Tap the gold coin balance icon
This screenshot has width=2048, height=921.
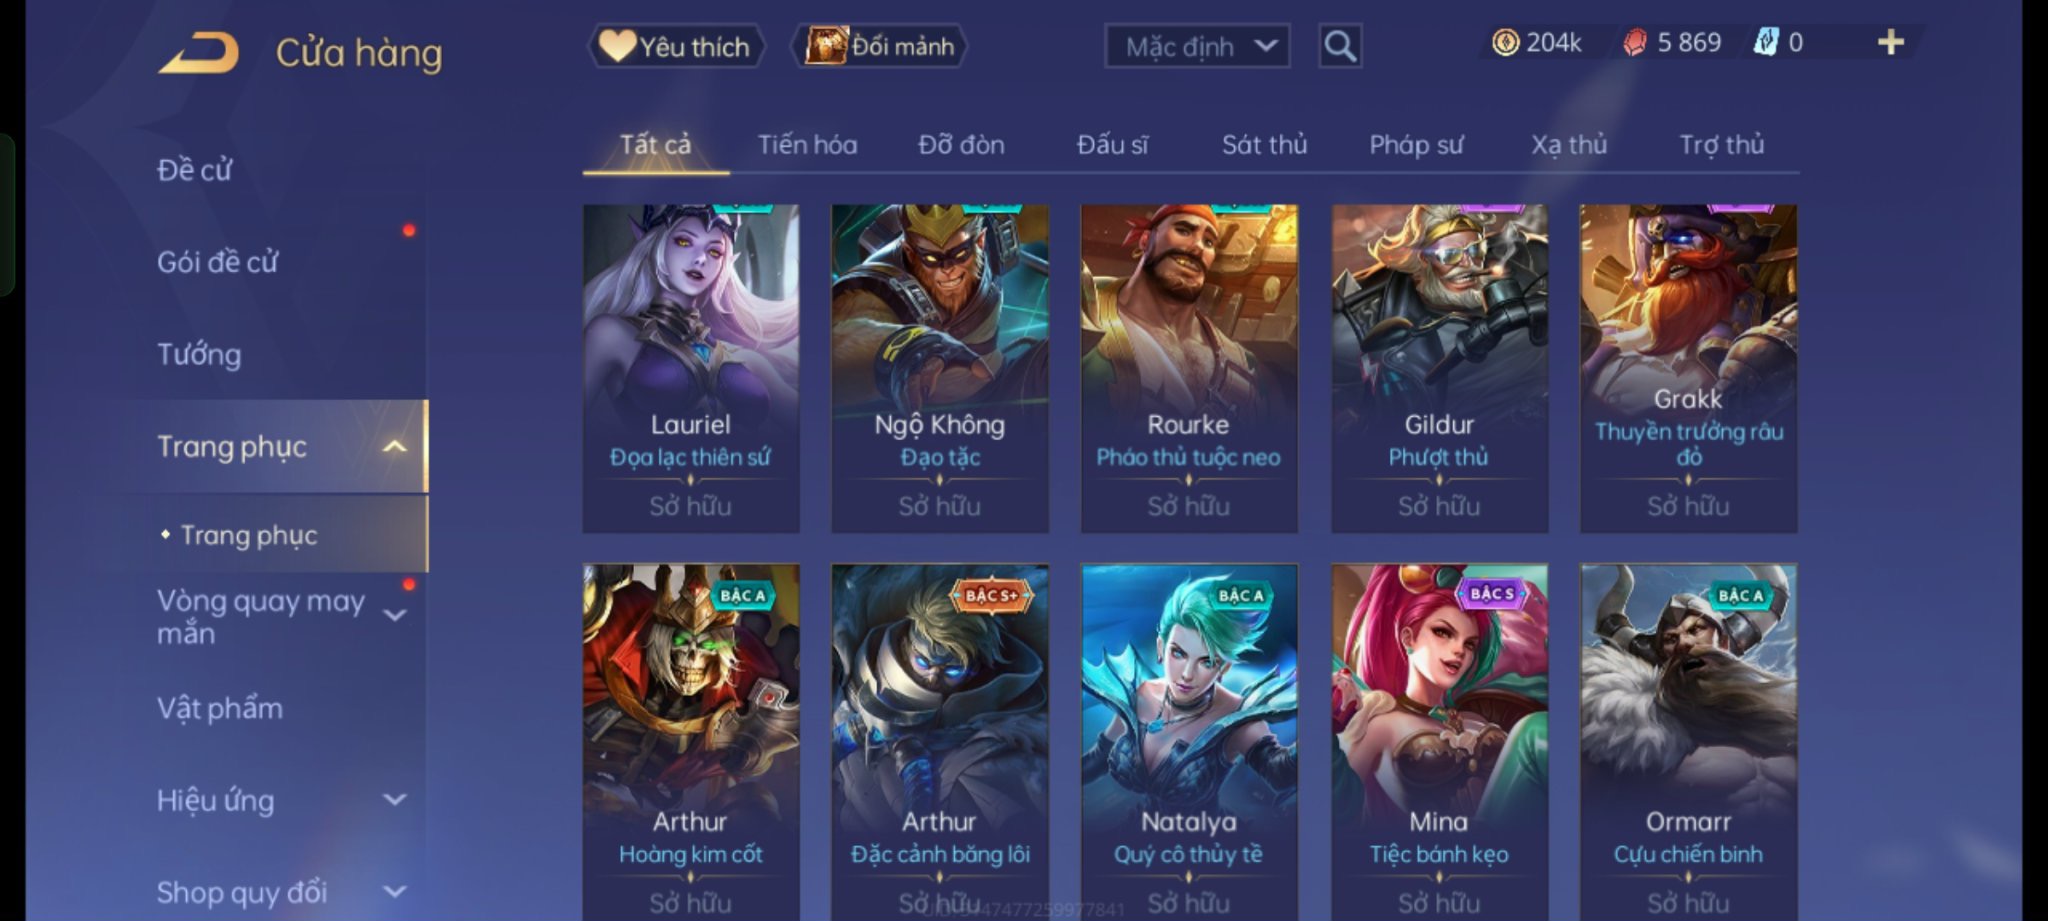(x=1505, y=42)
